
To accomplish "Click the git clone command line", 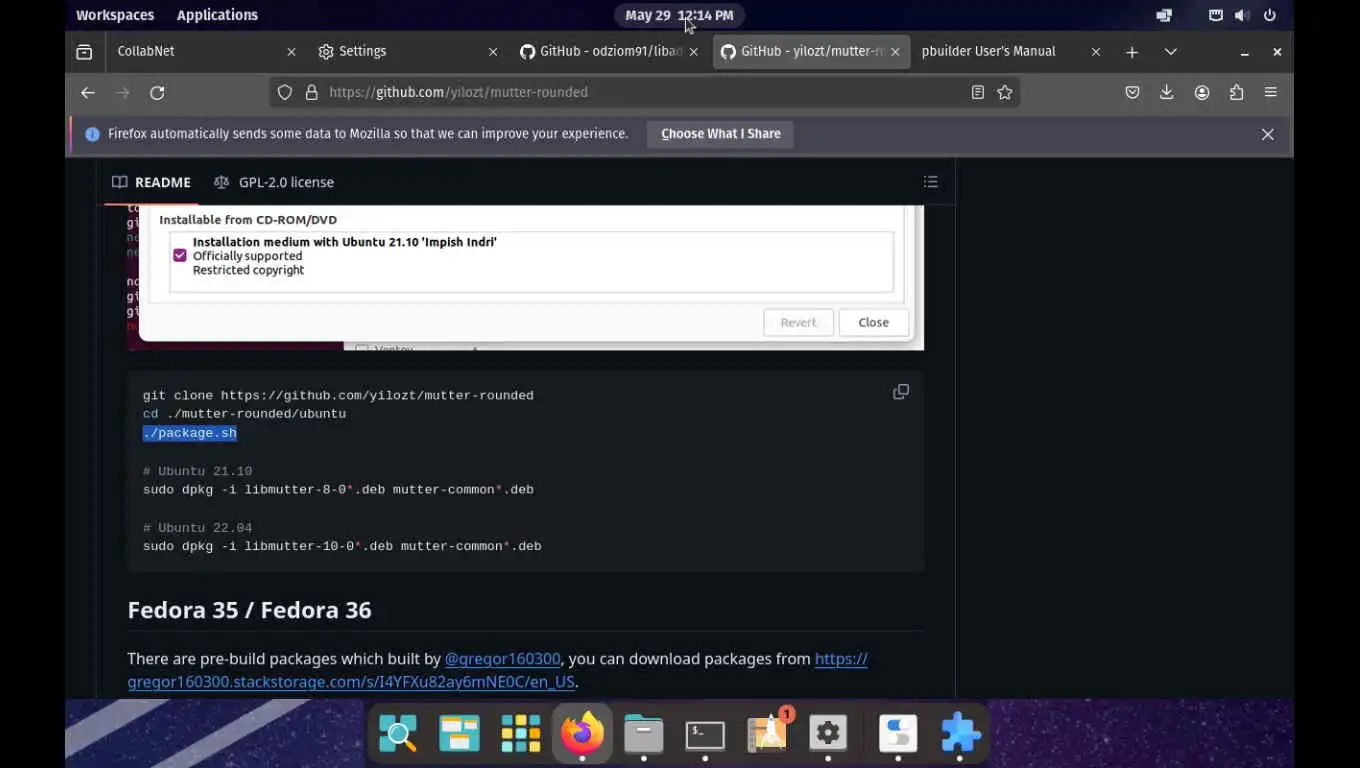I will pos(338,395).
